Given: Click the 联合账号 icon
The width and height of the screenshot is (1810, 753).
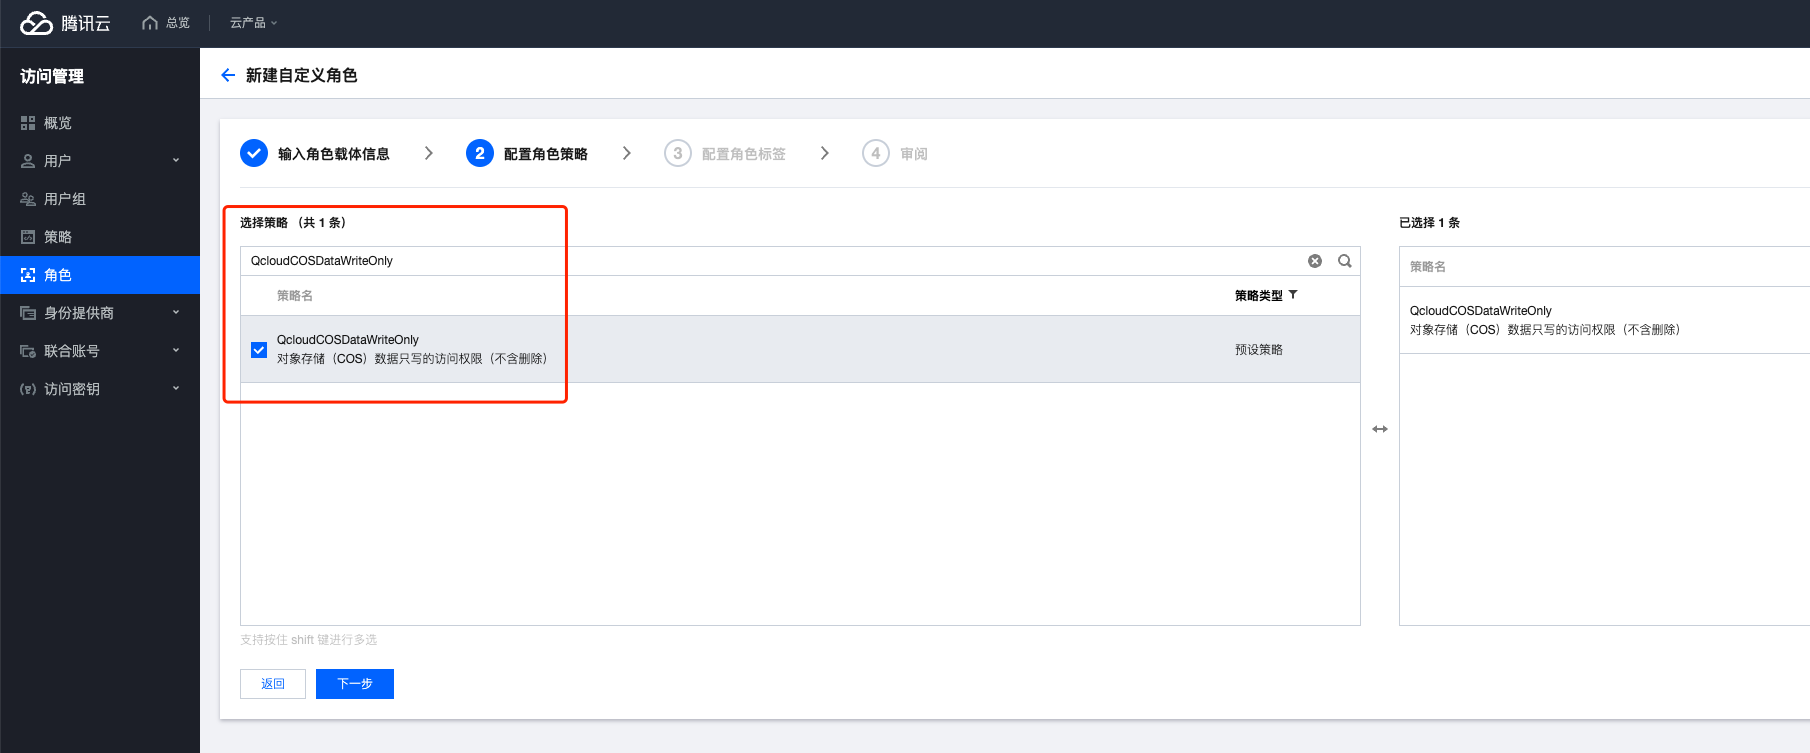Looking at the screenshot, I should click(x=28, y=351).
